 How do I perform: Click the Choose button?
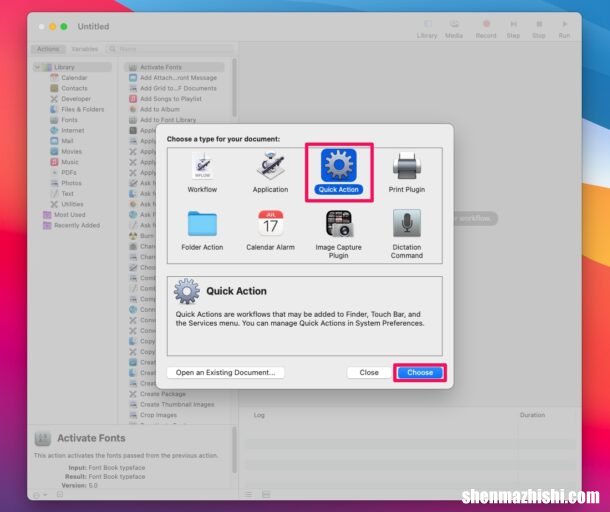420,373
